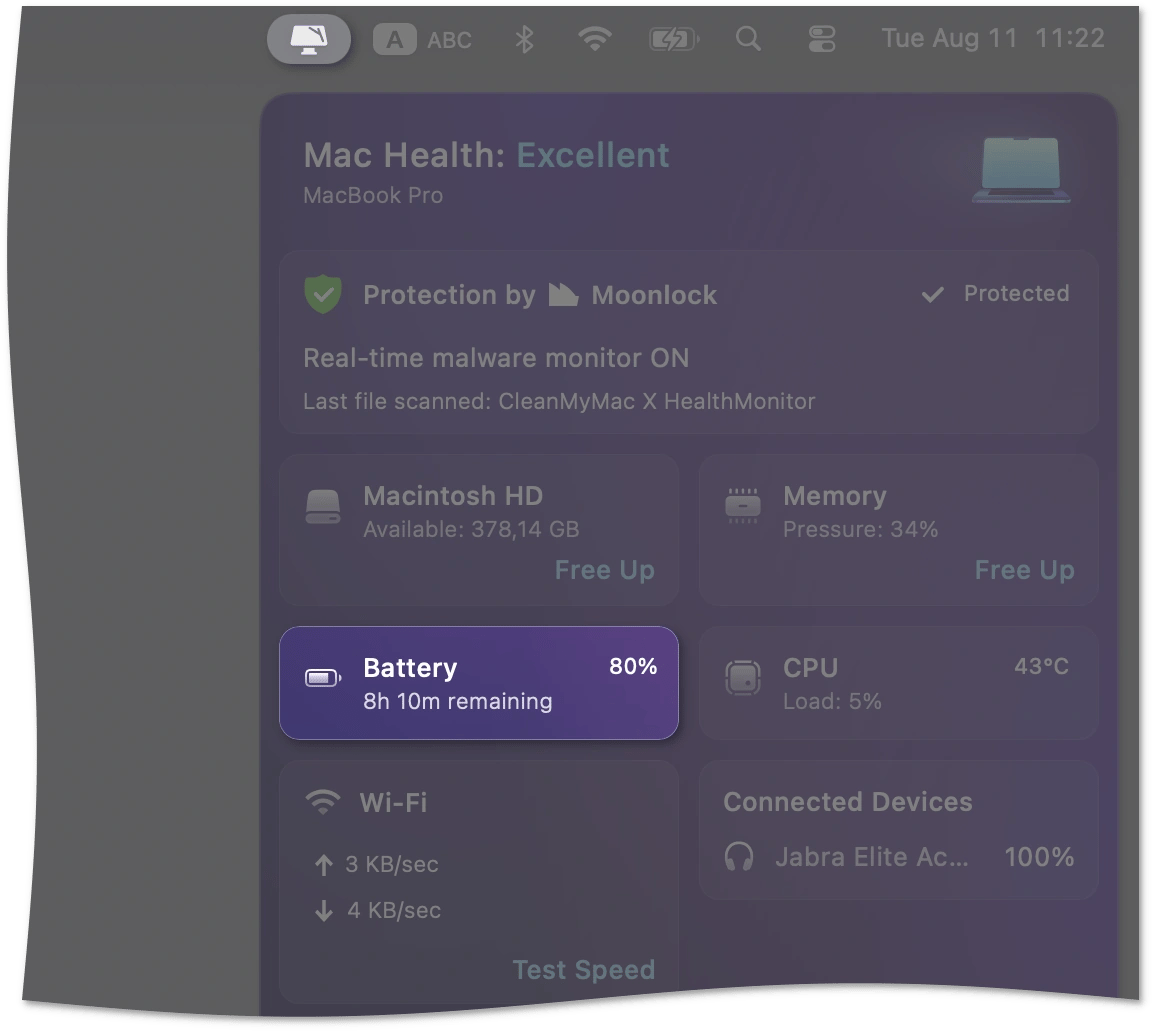
Task: Click '4 KB/sec' download rate
Action: point(394,910)
